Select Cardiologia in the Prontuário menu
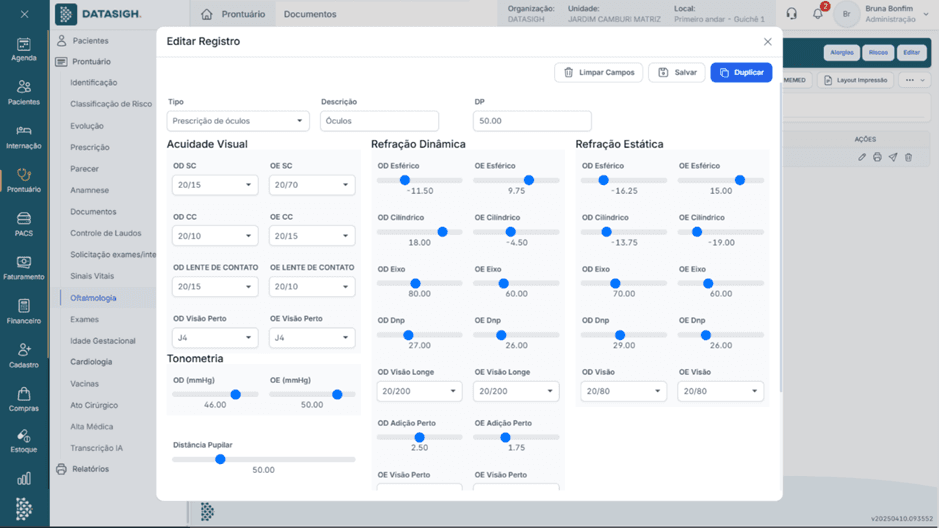The image size is (939, 528). point(91,362)
